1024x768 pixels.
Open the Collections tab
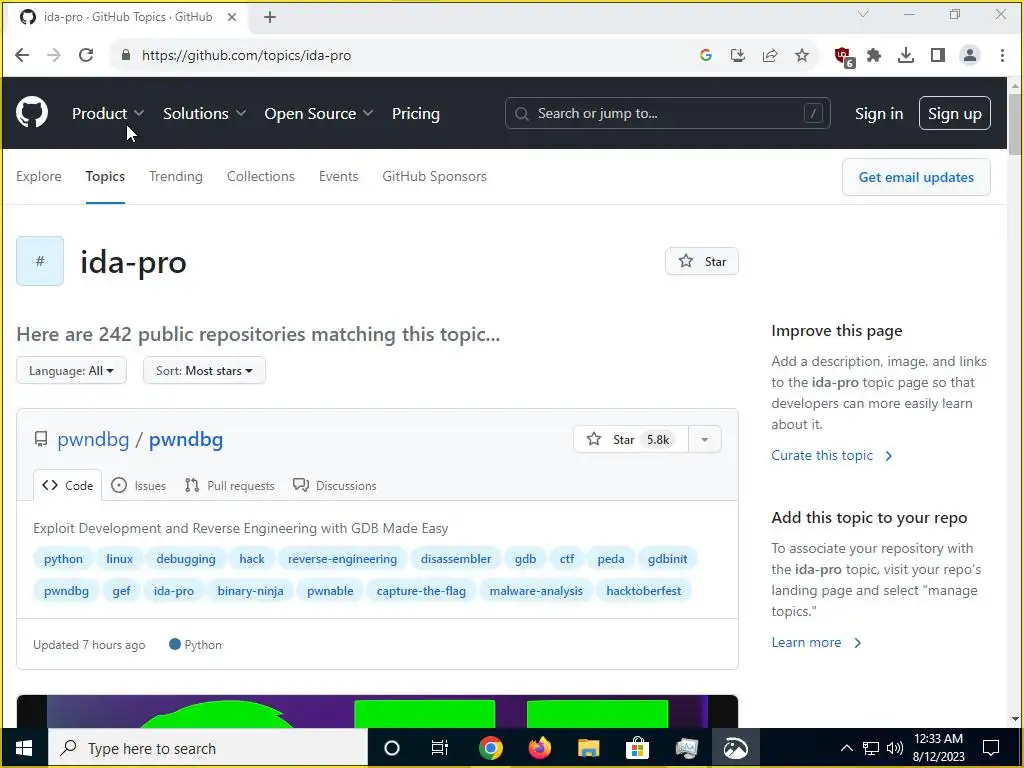pos(261,176)
